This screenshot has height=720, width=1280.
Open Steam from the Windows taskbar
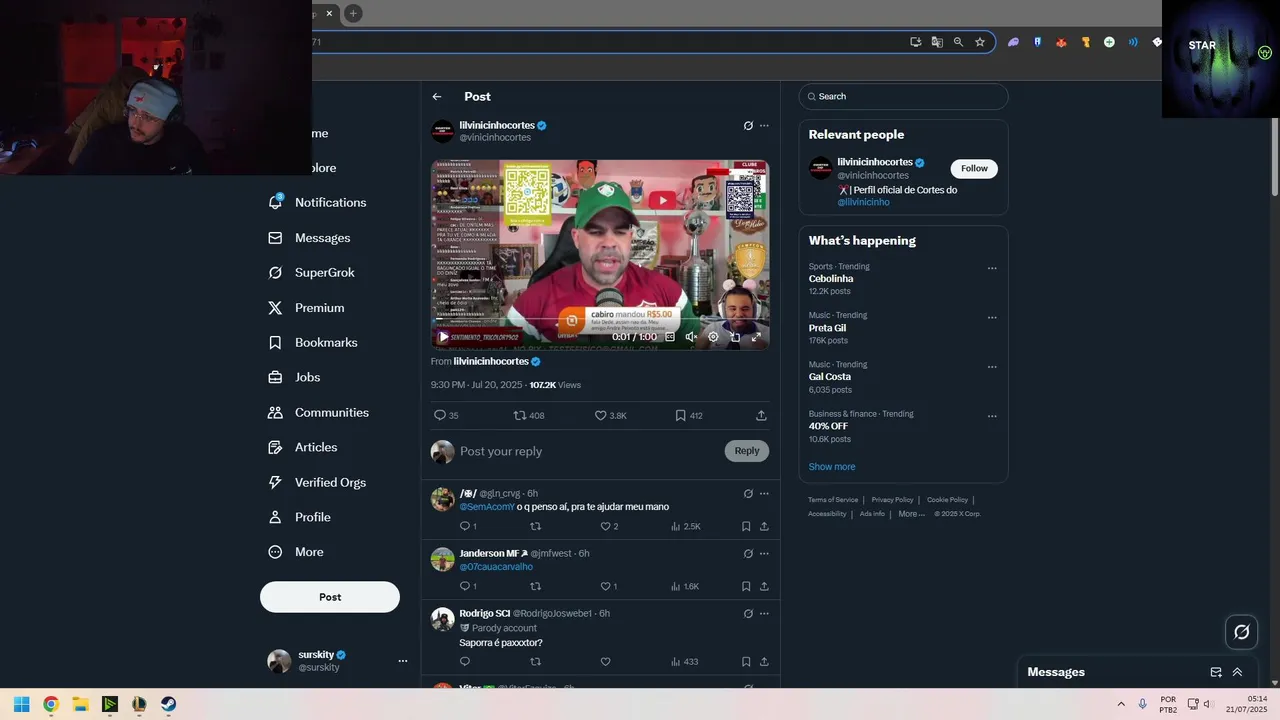tap(169, 704)
